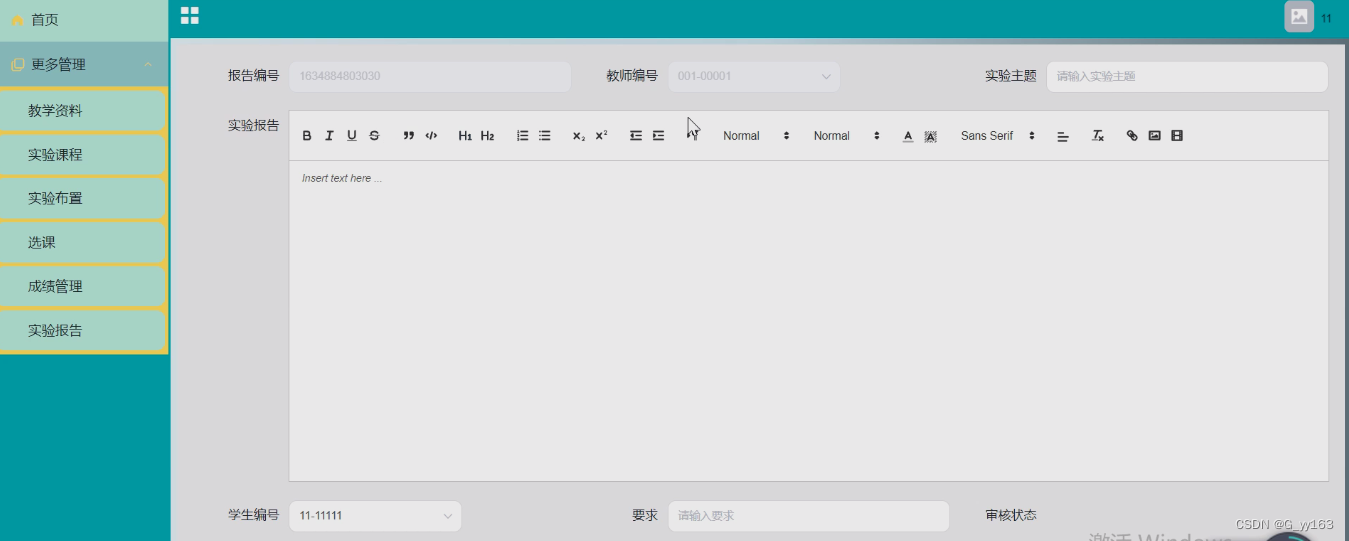Click into the rich text editor body
The width and height of the screenshot is (1349, 541).
(x=808, y=320)
